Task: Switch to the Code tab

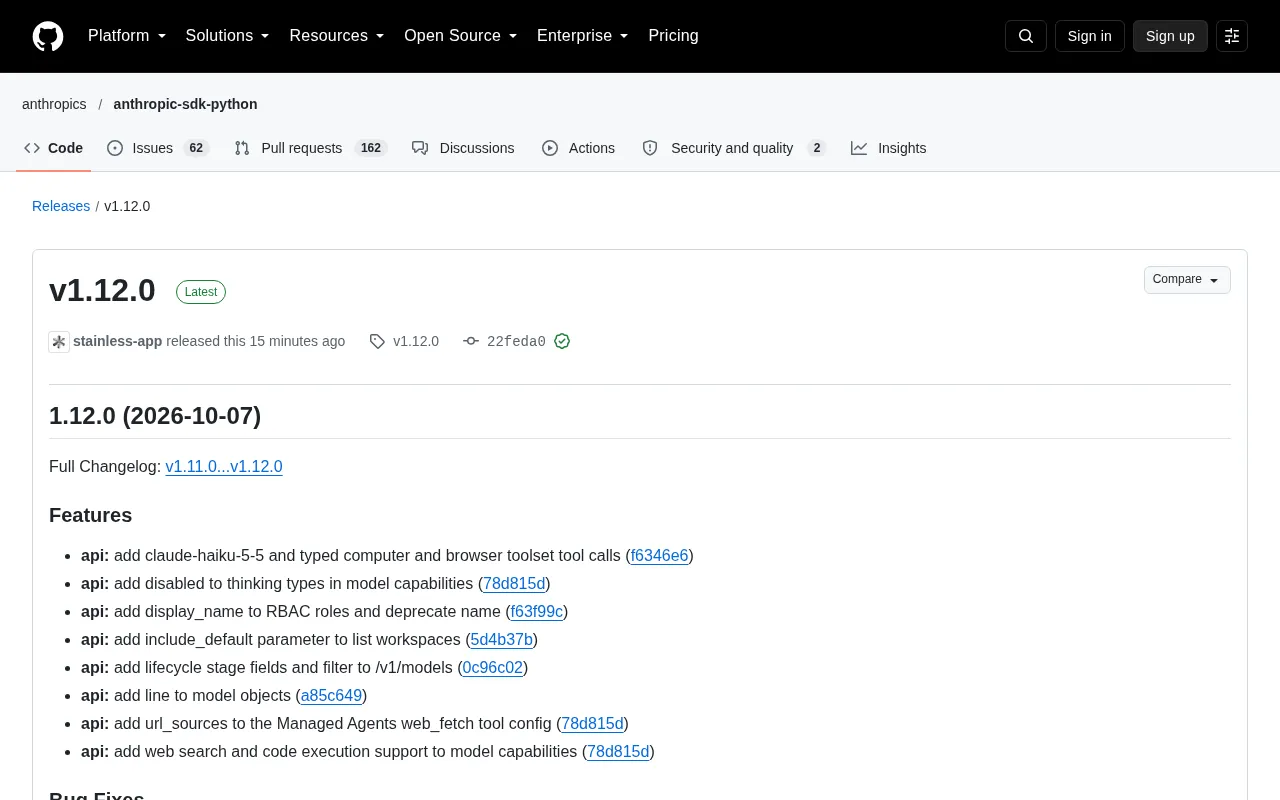Action: 54,148
